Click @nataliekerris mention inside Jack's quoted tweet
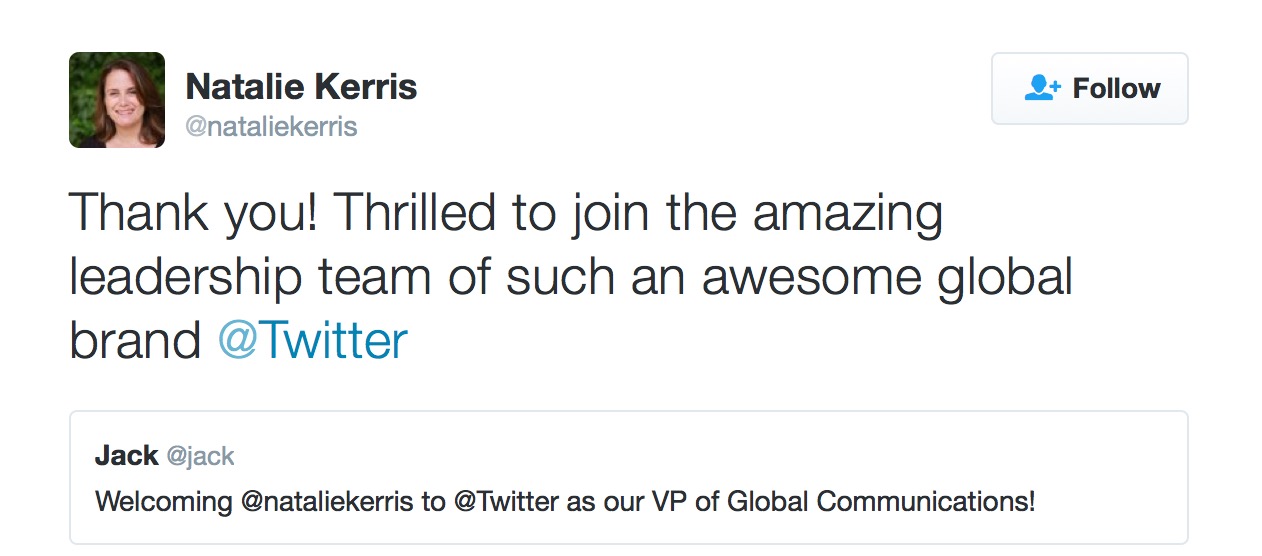 (326, 501)
